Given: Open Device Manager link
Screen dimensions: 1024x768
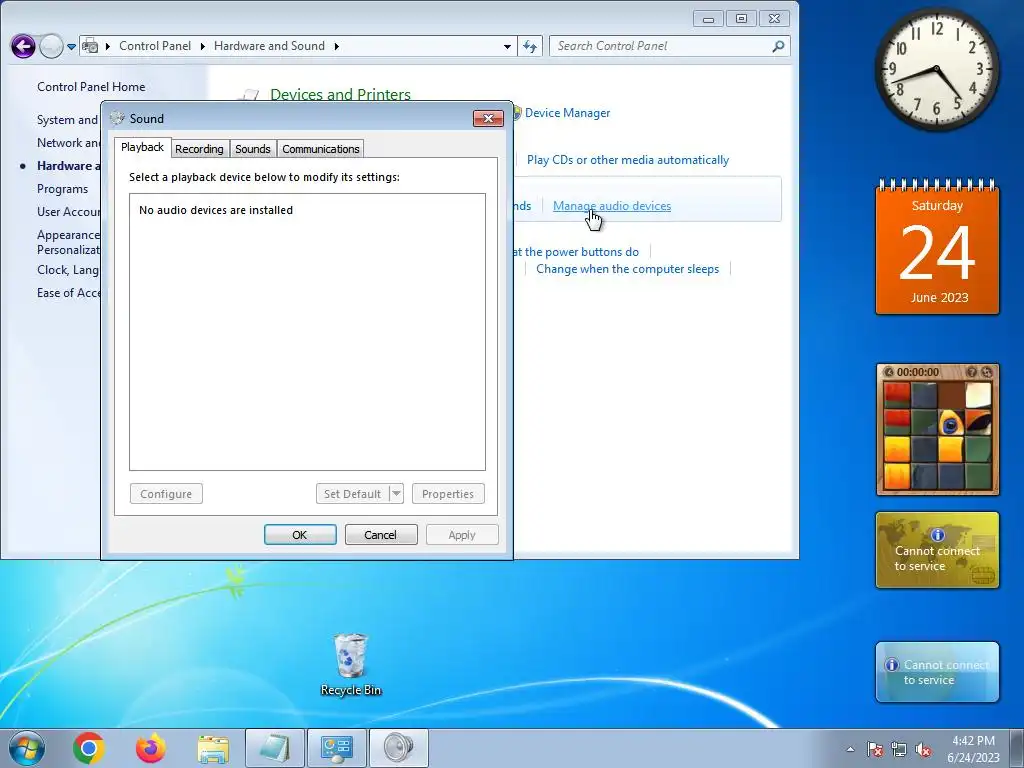Looking at the screenshot, I should [x=567, y=113].
